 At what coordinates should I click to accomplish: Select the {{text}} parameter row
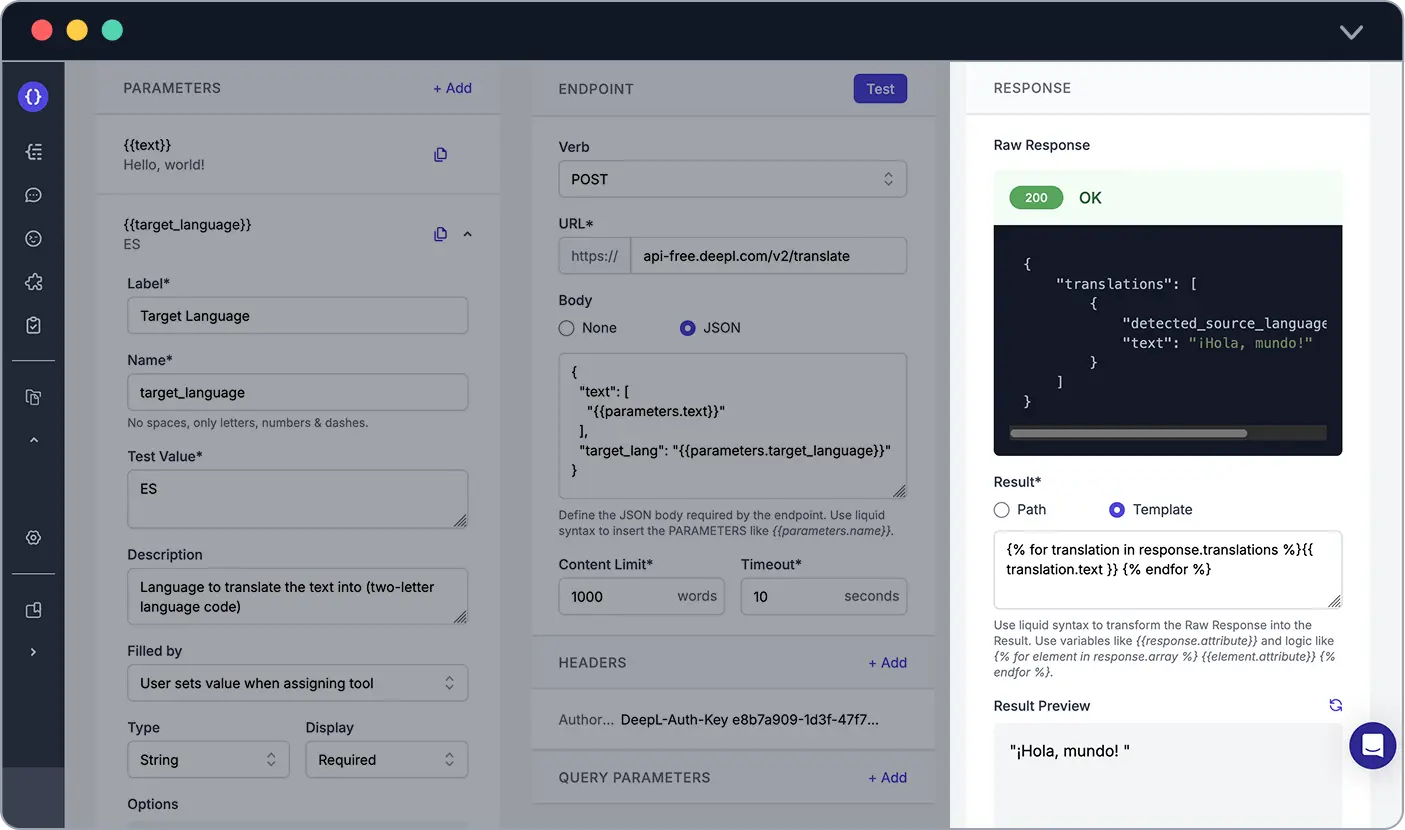[x=297, y=155]
